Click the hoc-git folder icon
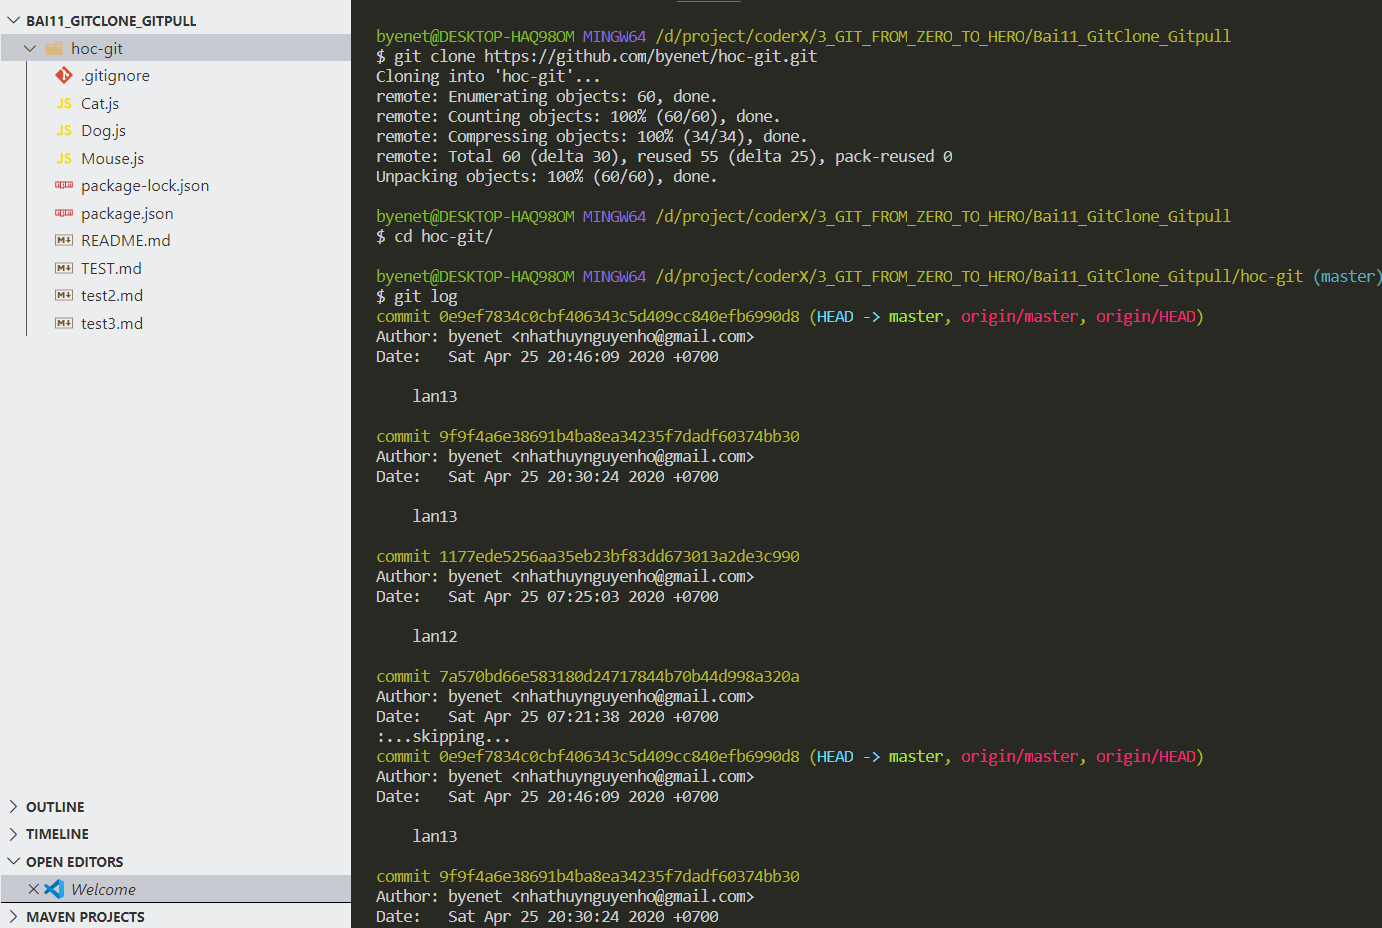1382x928 pixels. (54, 48)
